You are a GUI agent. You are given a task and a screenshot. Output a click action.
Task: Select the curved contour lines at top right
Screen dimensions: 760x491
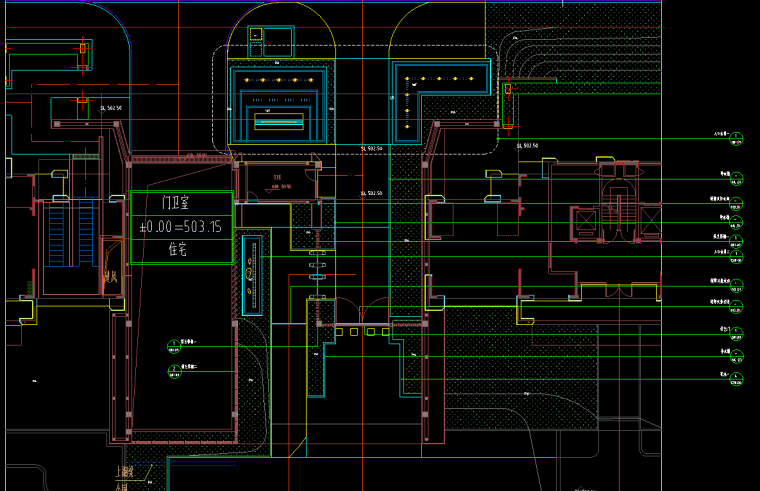530,50
